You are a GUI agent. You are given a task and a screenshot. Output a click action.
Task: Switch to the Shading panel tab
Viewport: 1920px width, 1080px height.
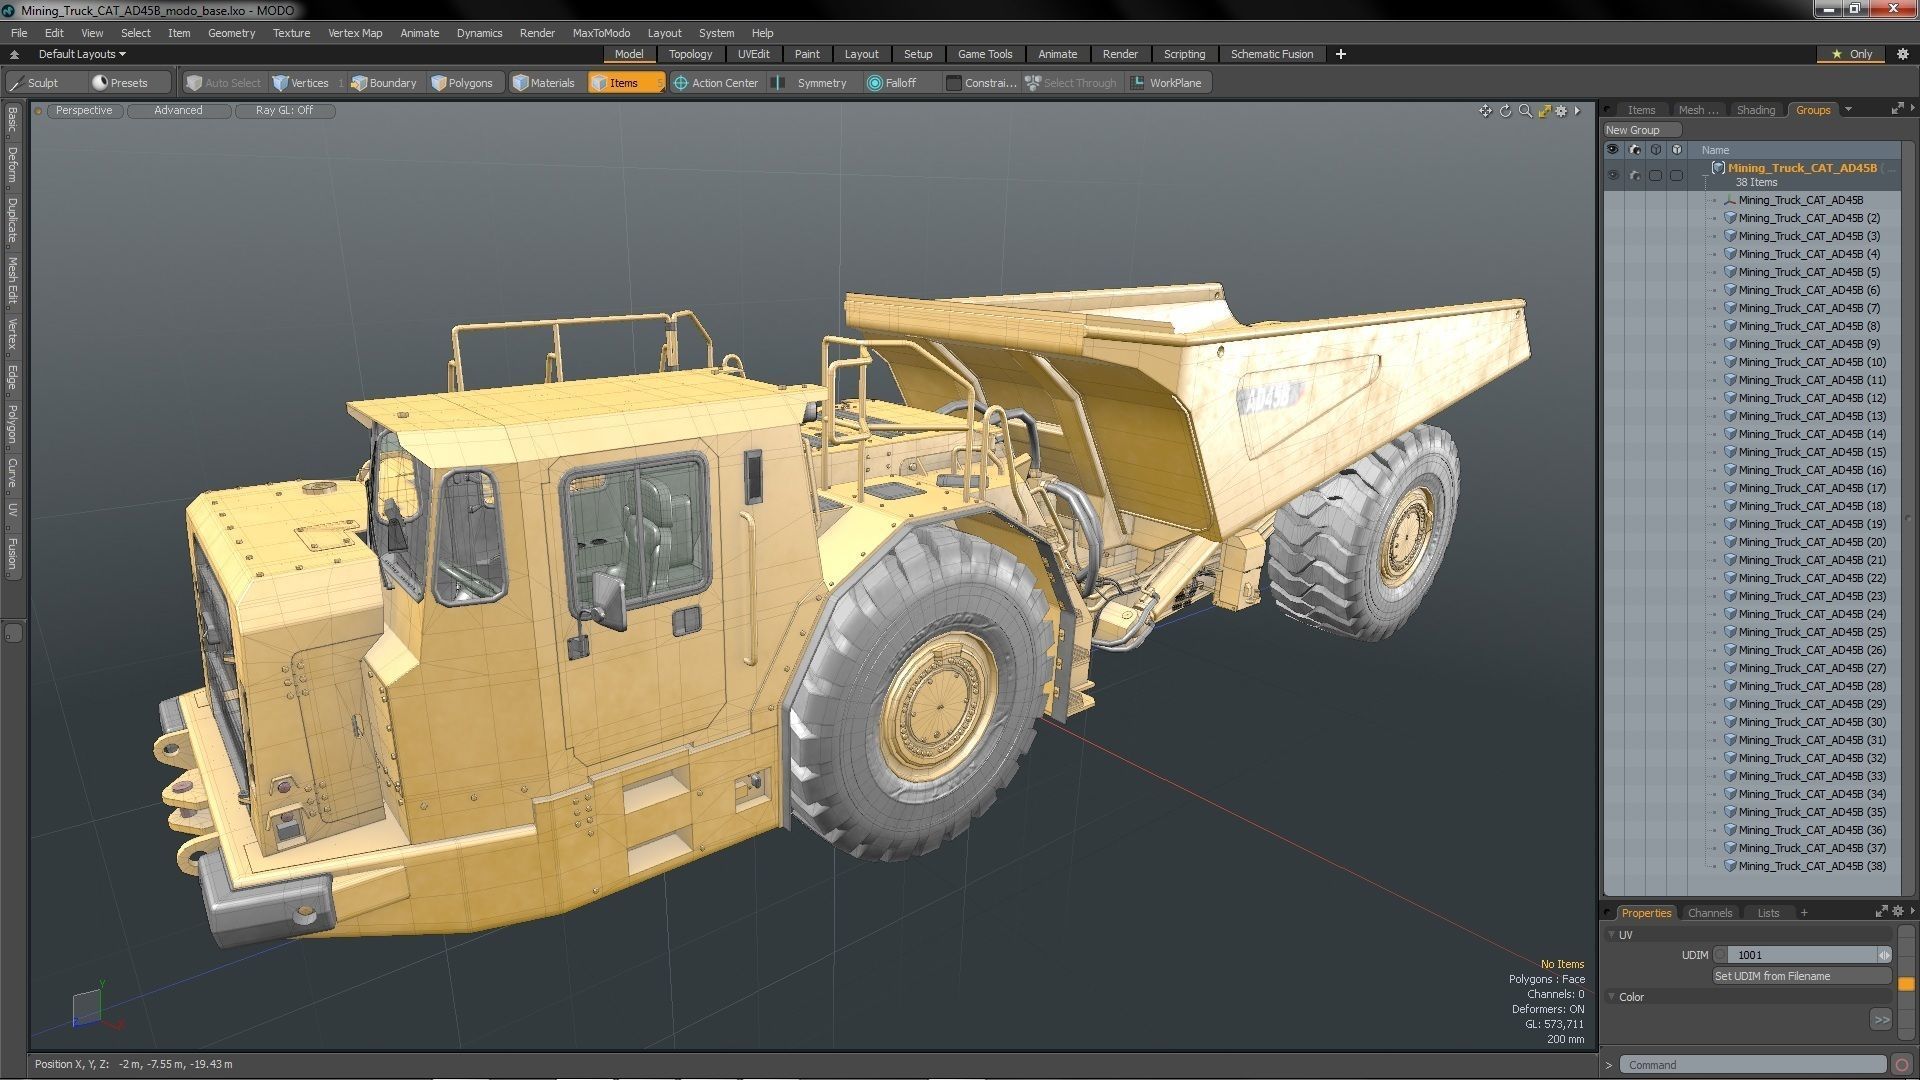point(1755,110)
